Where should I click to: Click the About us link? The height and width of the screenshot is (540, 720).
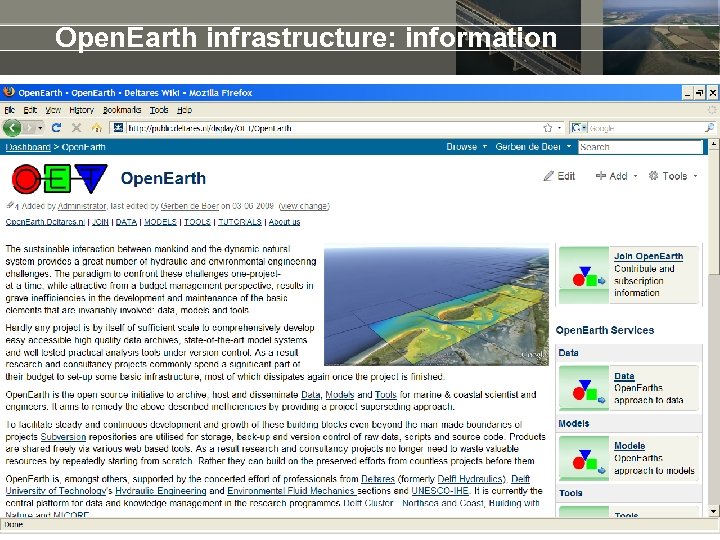(x=284, y=222)
